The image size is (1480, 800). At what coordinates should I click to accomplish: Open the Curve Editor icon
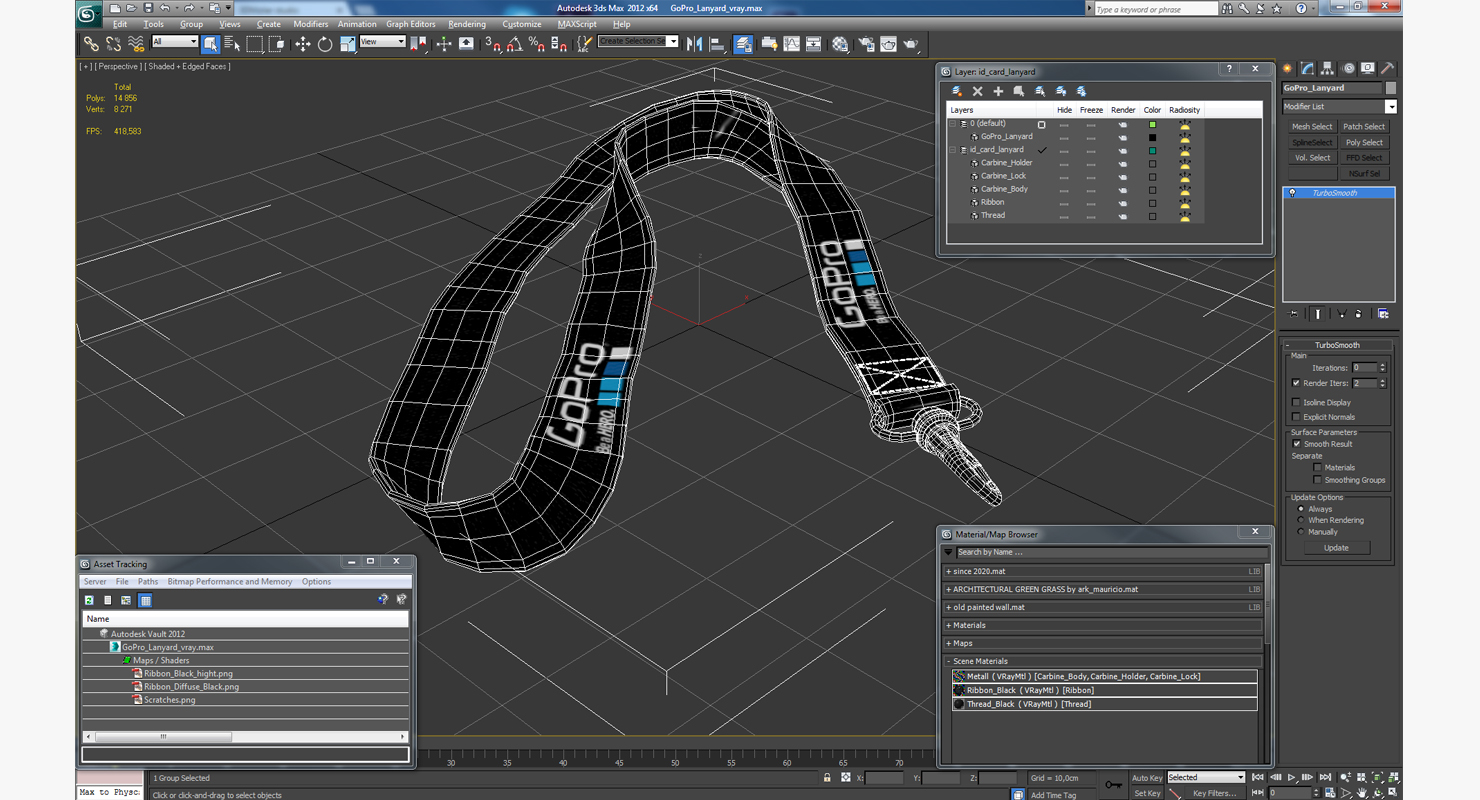pyautogui.click(x=792, y=44)
